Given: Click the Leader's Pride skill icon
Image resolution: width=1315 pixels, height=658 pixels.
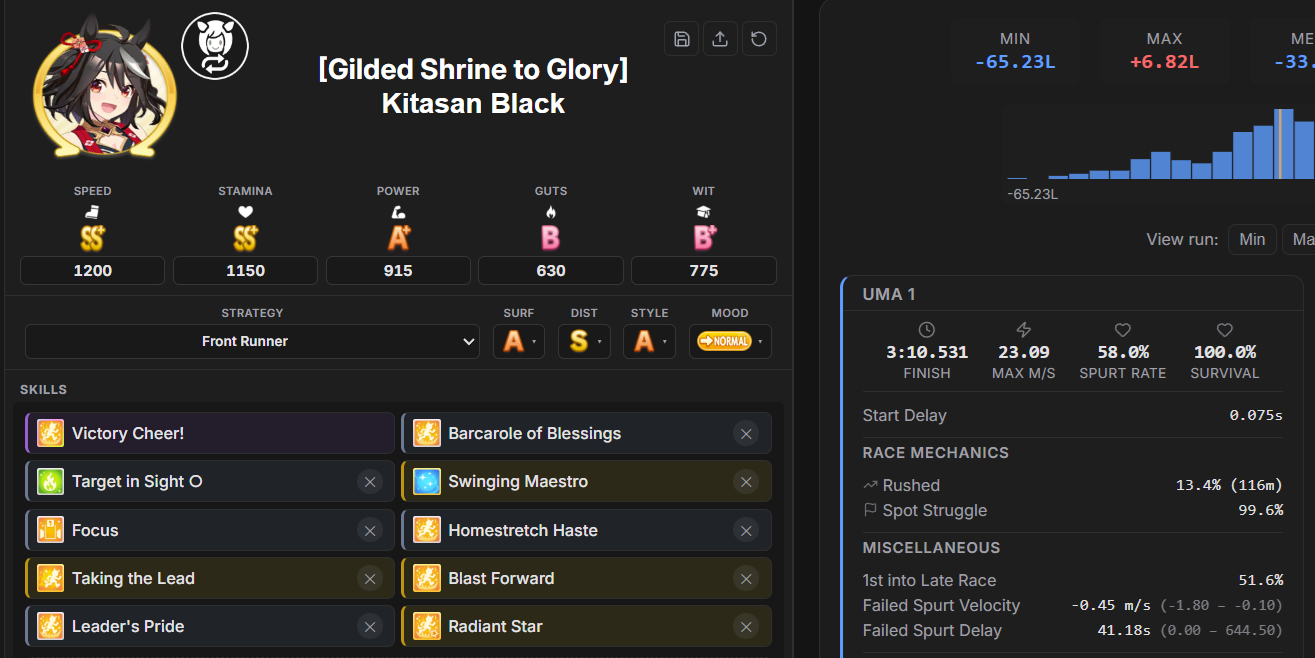Looking at the screenshot, I should pos(51,626).
